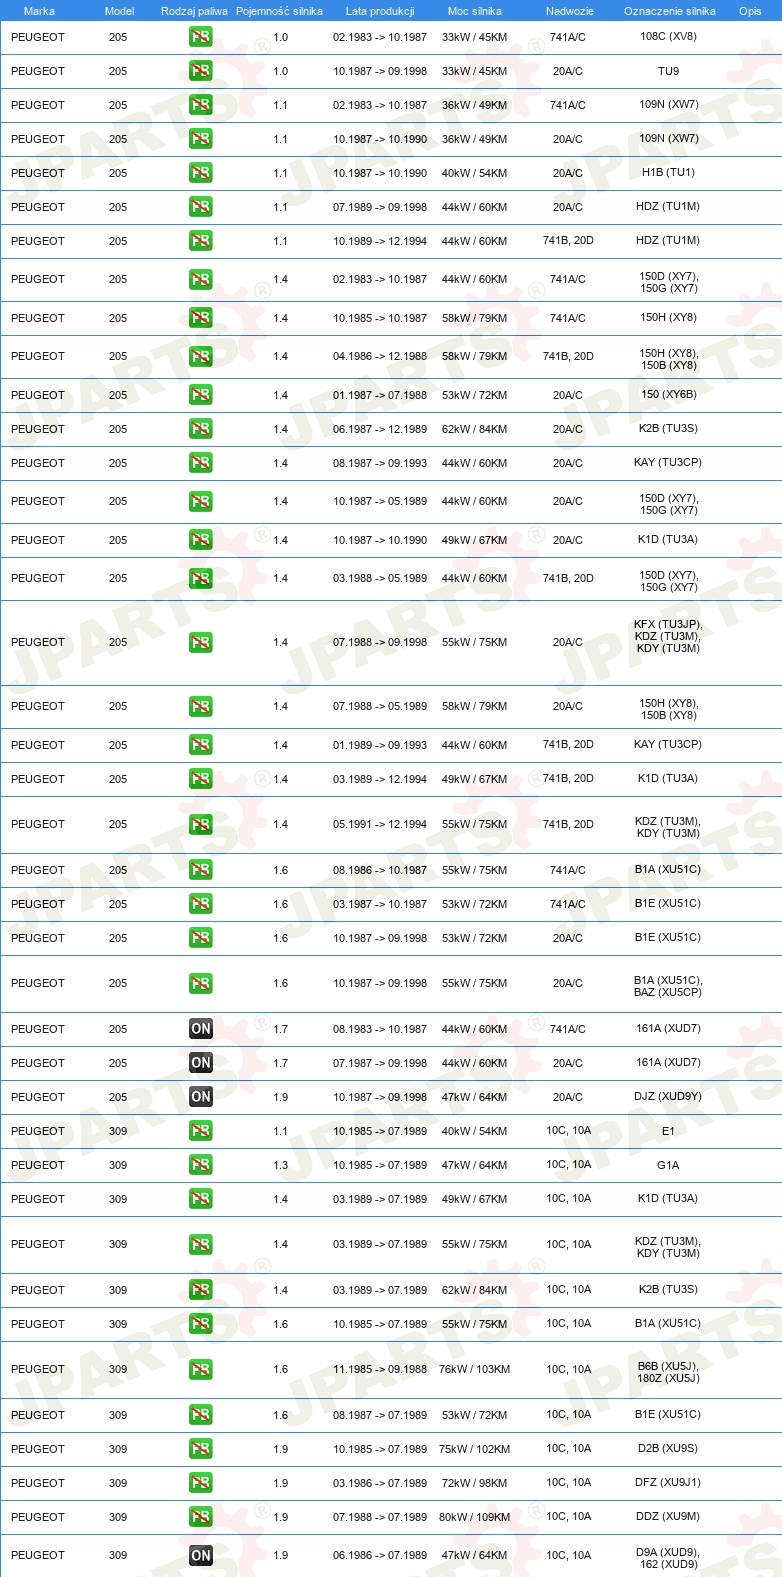Click petrol icon in BAZ (XU5CP) row
782x1577 pixels.
pyautogui.click(x=201, y=983)
